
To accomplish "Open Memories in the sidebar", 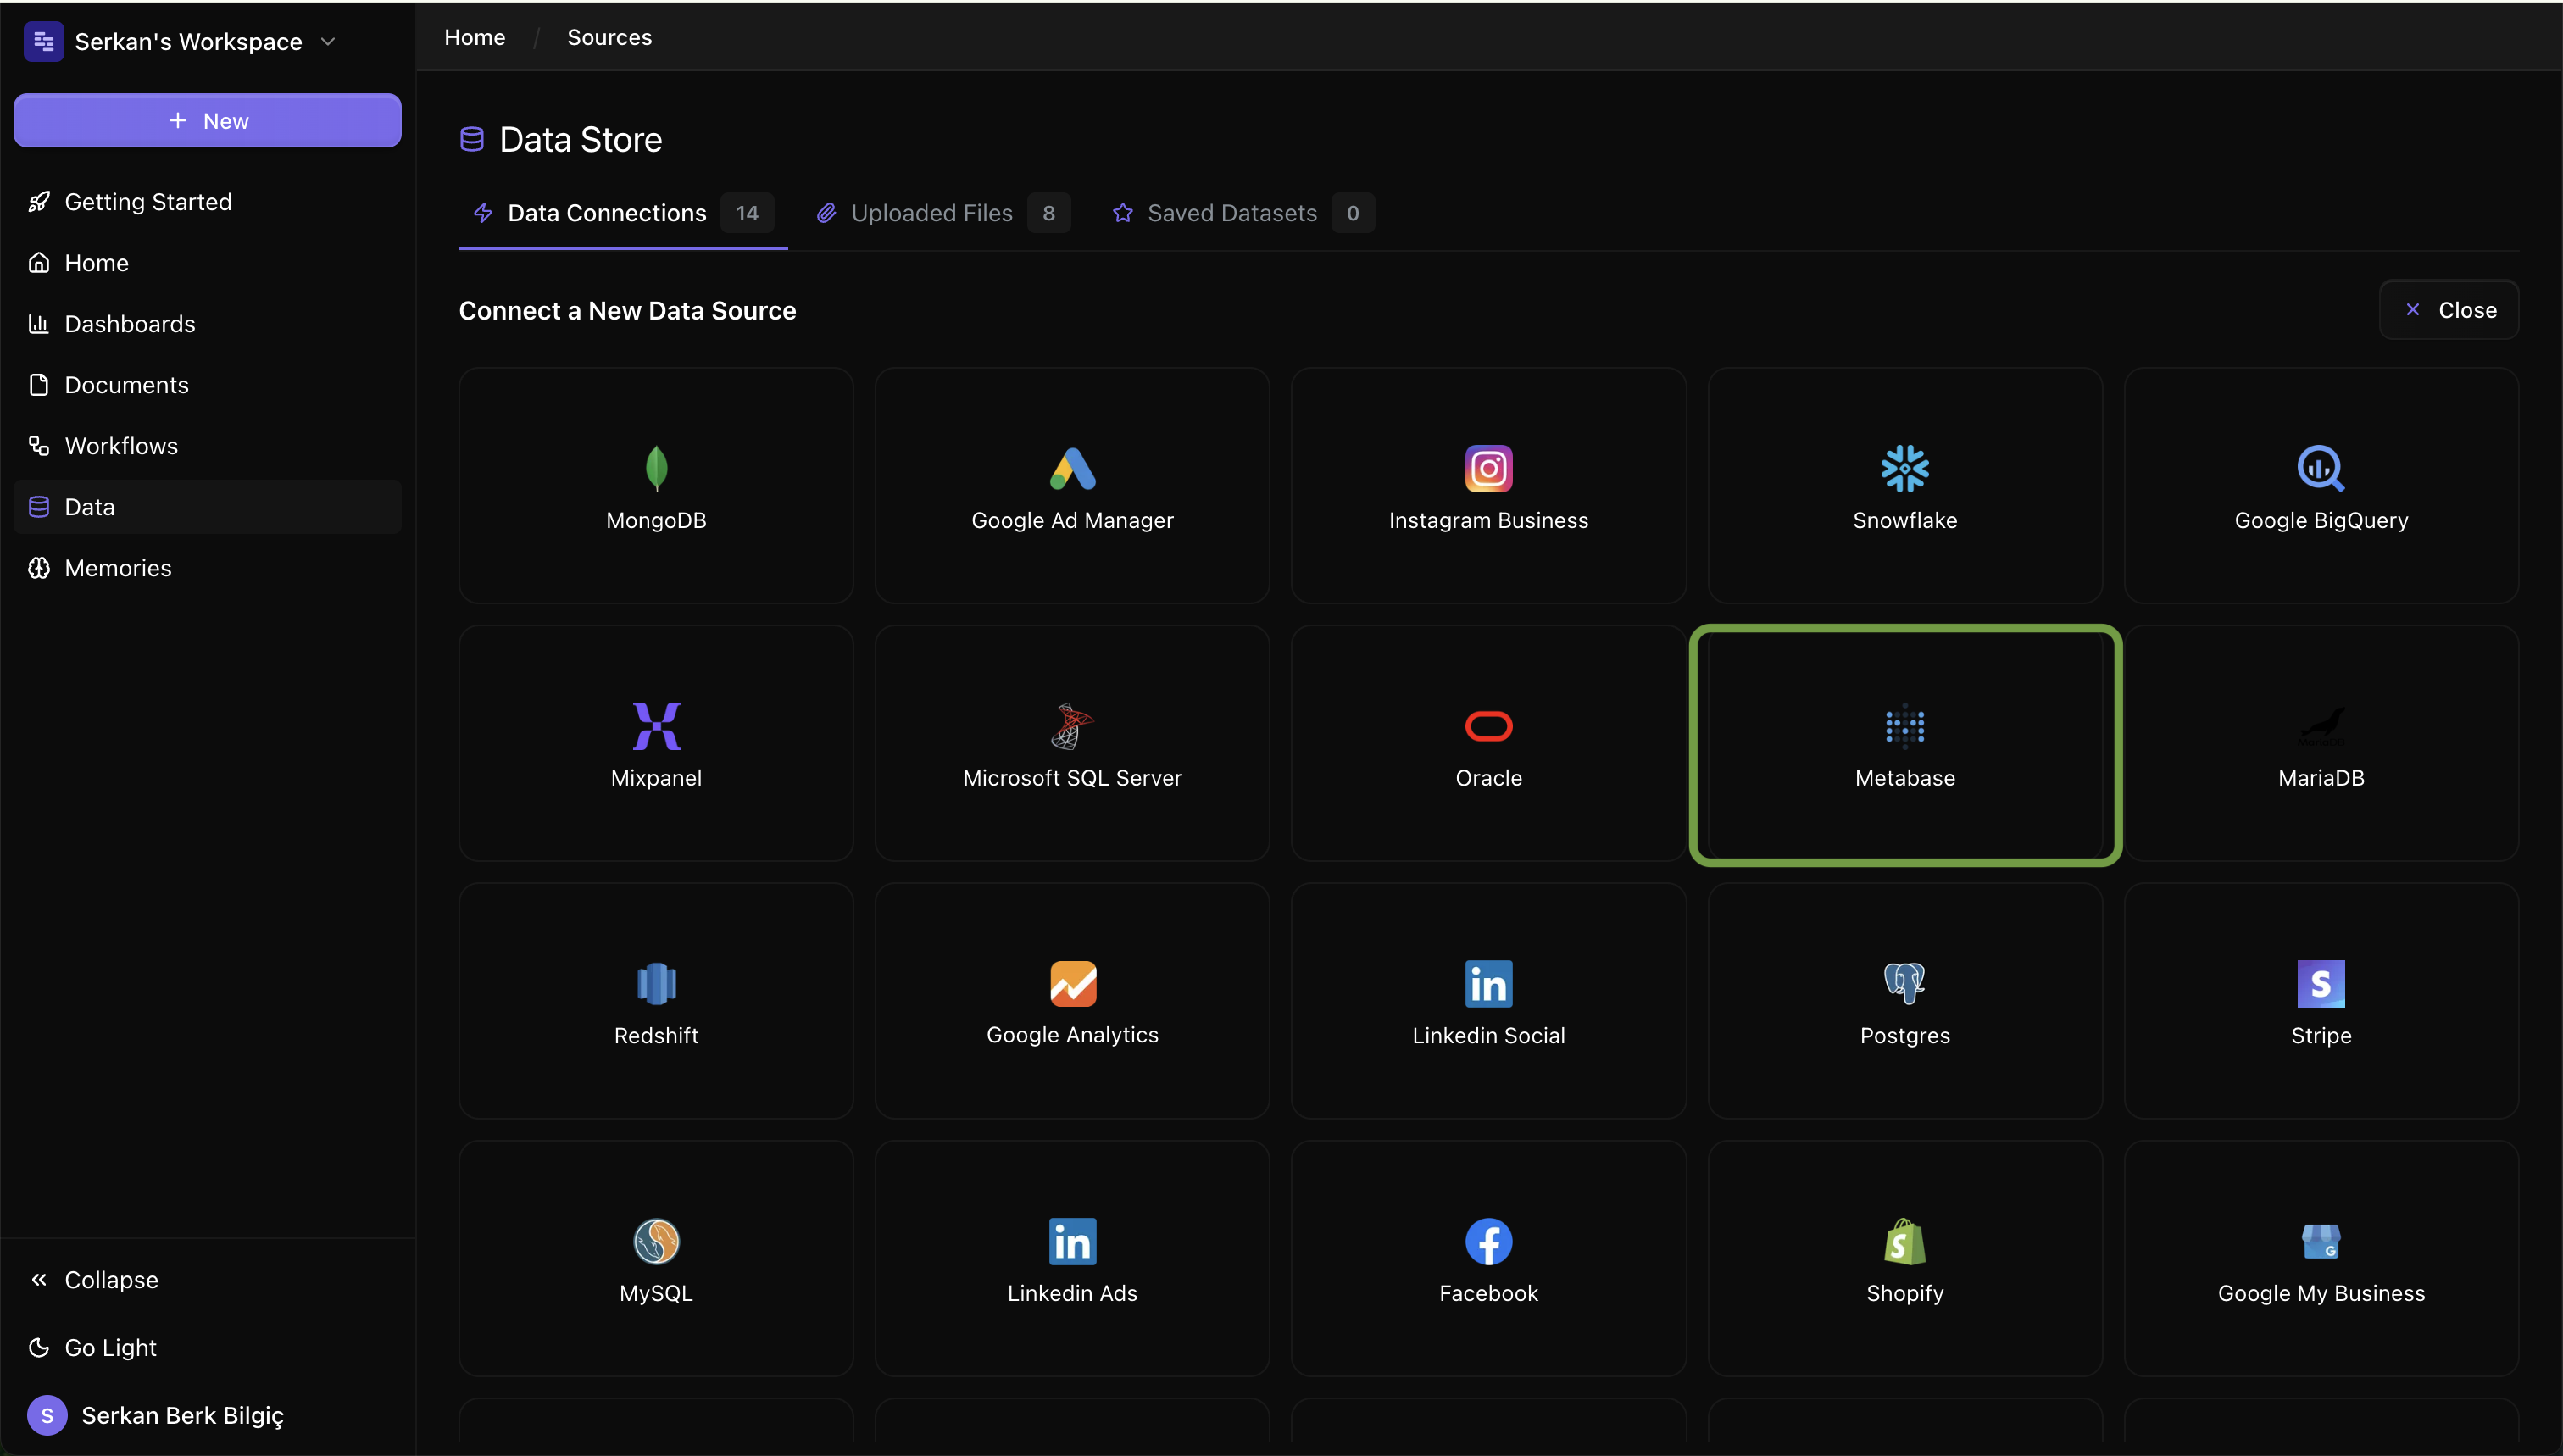I will click(x=207, y=568).
